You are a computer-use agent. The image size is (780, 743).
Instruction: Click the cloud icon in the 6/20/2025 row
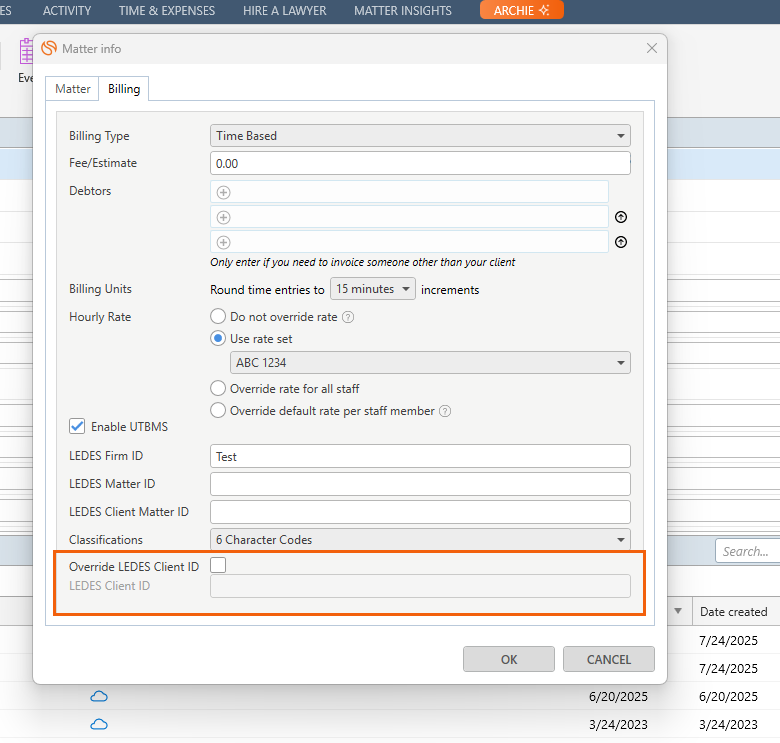click(x=99, y=696)
